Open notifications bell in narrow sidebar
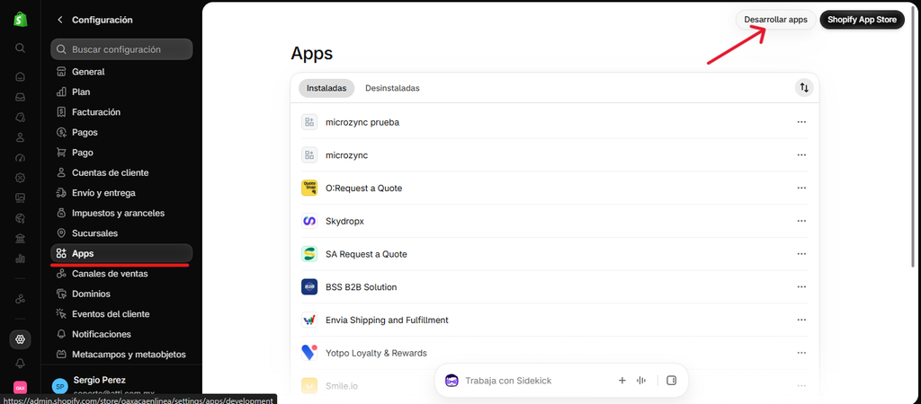The height and width of the screenshot is (404, 921). pos(21,363)
